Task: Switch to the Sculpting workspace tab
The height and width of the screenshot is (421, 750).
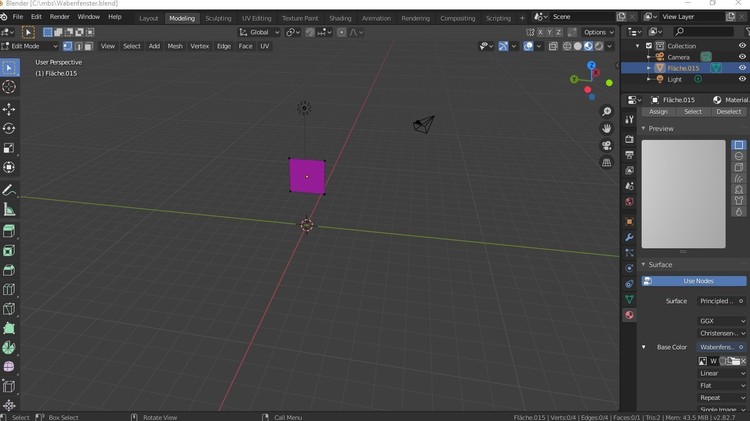Action: pyautogui.click(x=218, y=18)
